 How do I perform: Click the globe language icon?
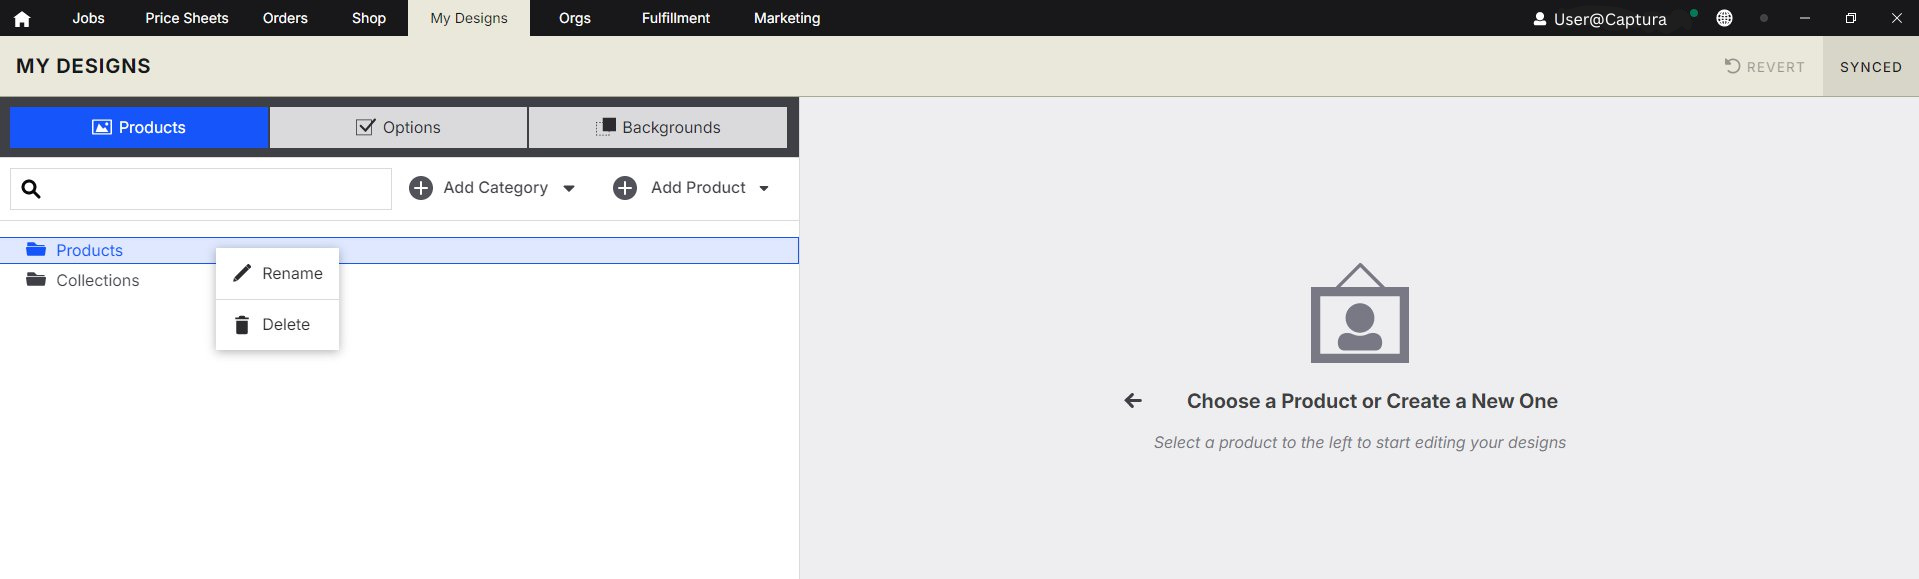[x=1724, y=18]
